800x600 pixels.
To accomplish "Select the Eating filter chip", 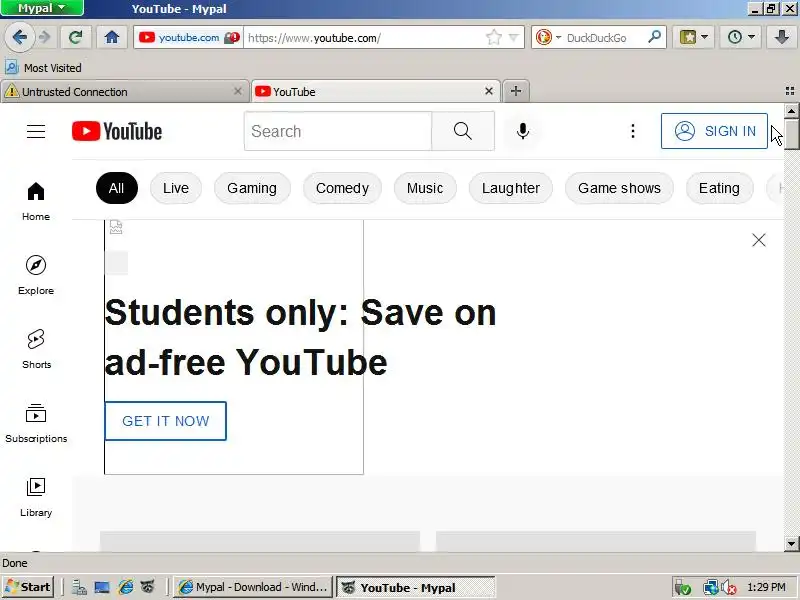I will (719, 188).
